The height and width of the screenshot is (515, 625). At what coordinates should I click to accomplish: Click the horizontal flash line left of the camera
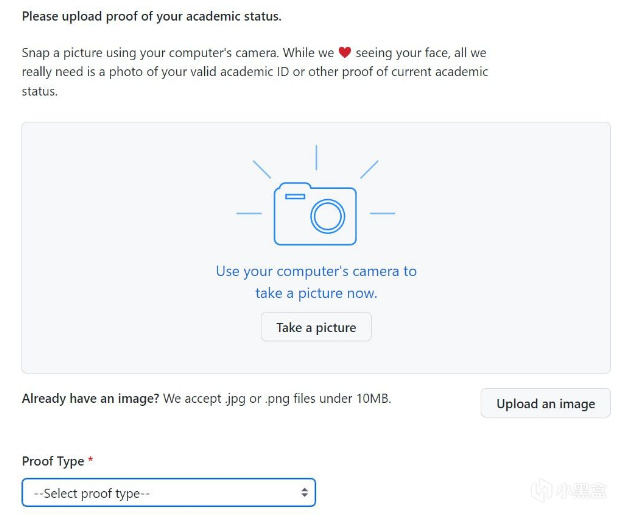[249, 213]
